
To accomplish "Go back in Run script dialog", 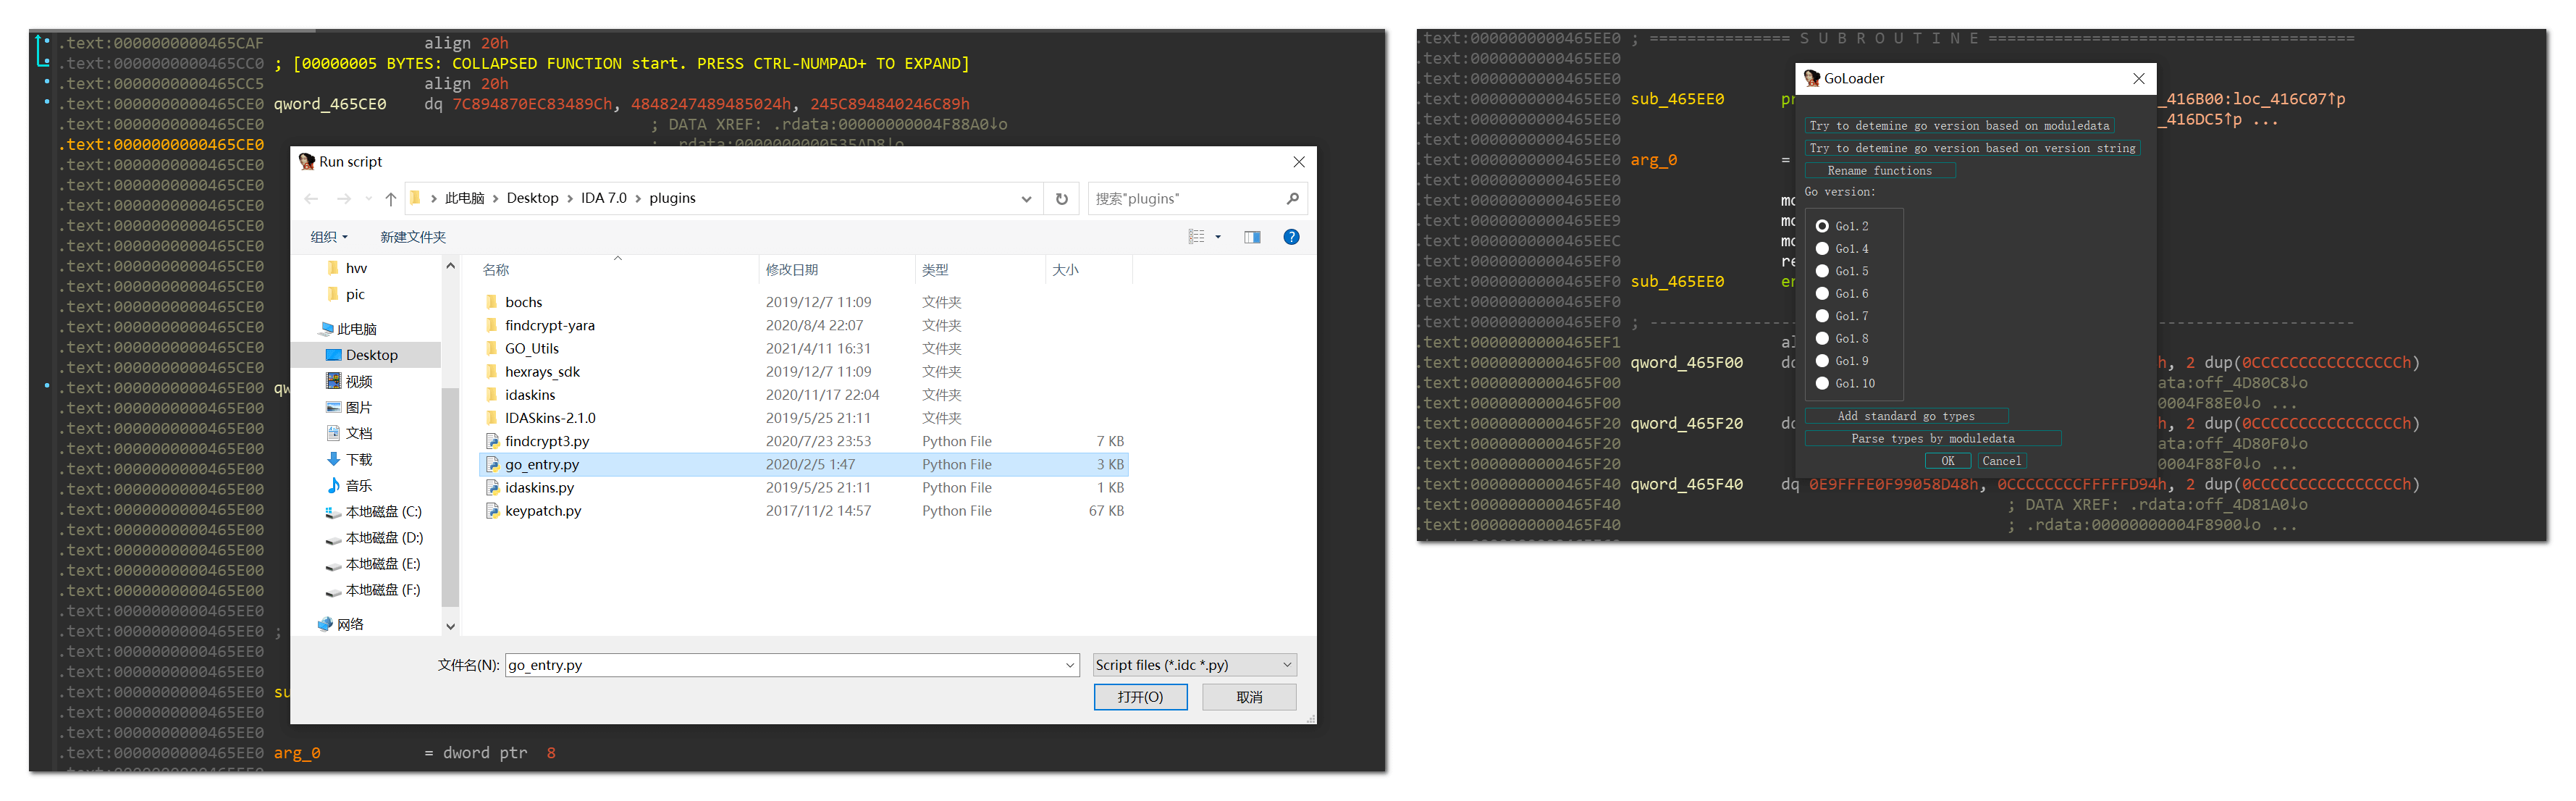I will coord(311,199).
